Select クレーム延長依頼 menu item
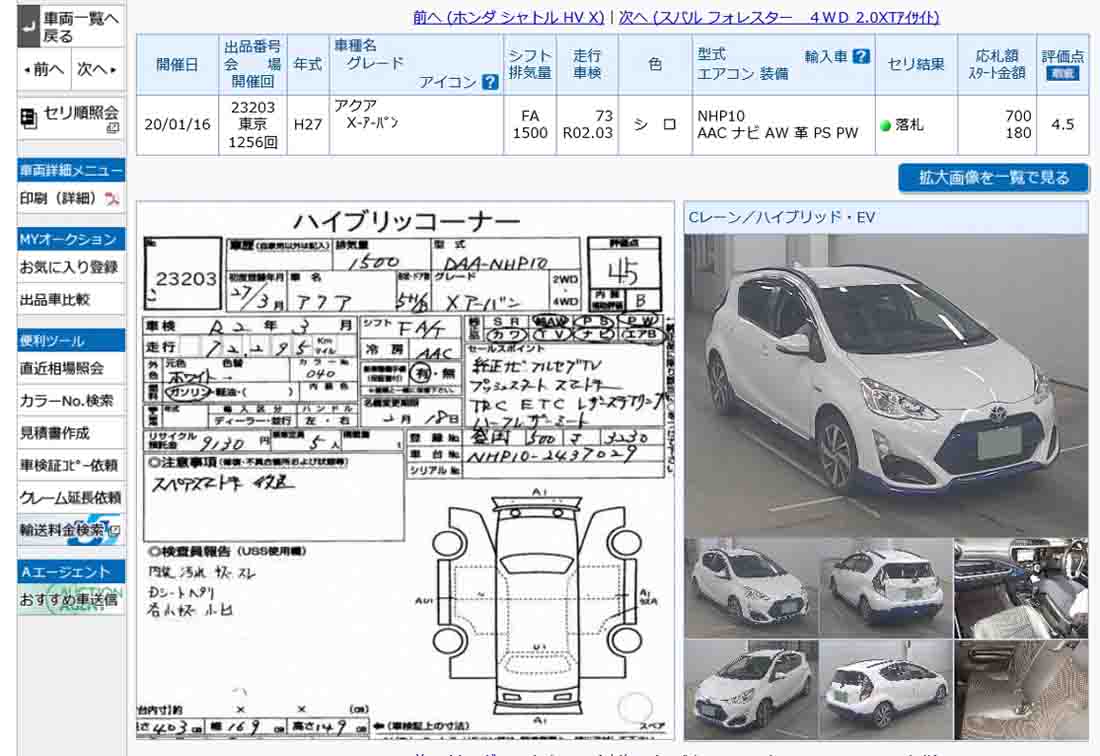 (x=71, y=497)
